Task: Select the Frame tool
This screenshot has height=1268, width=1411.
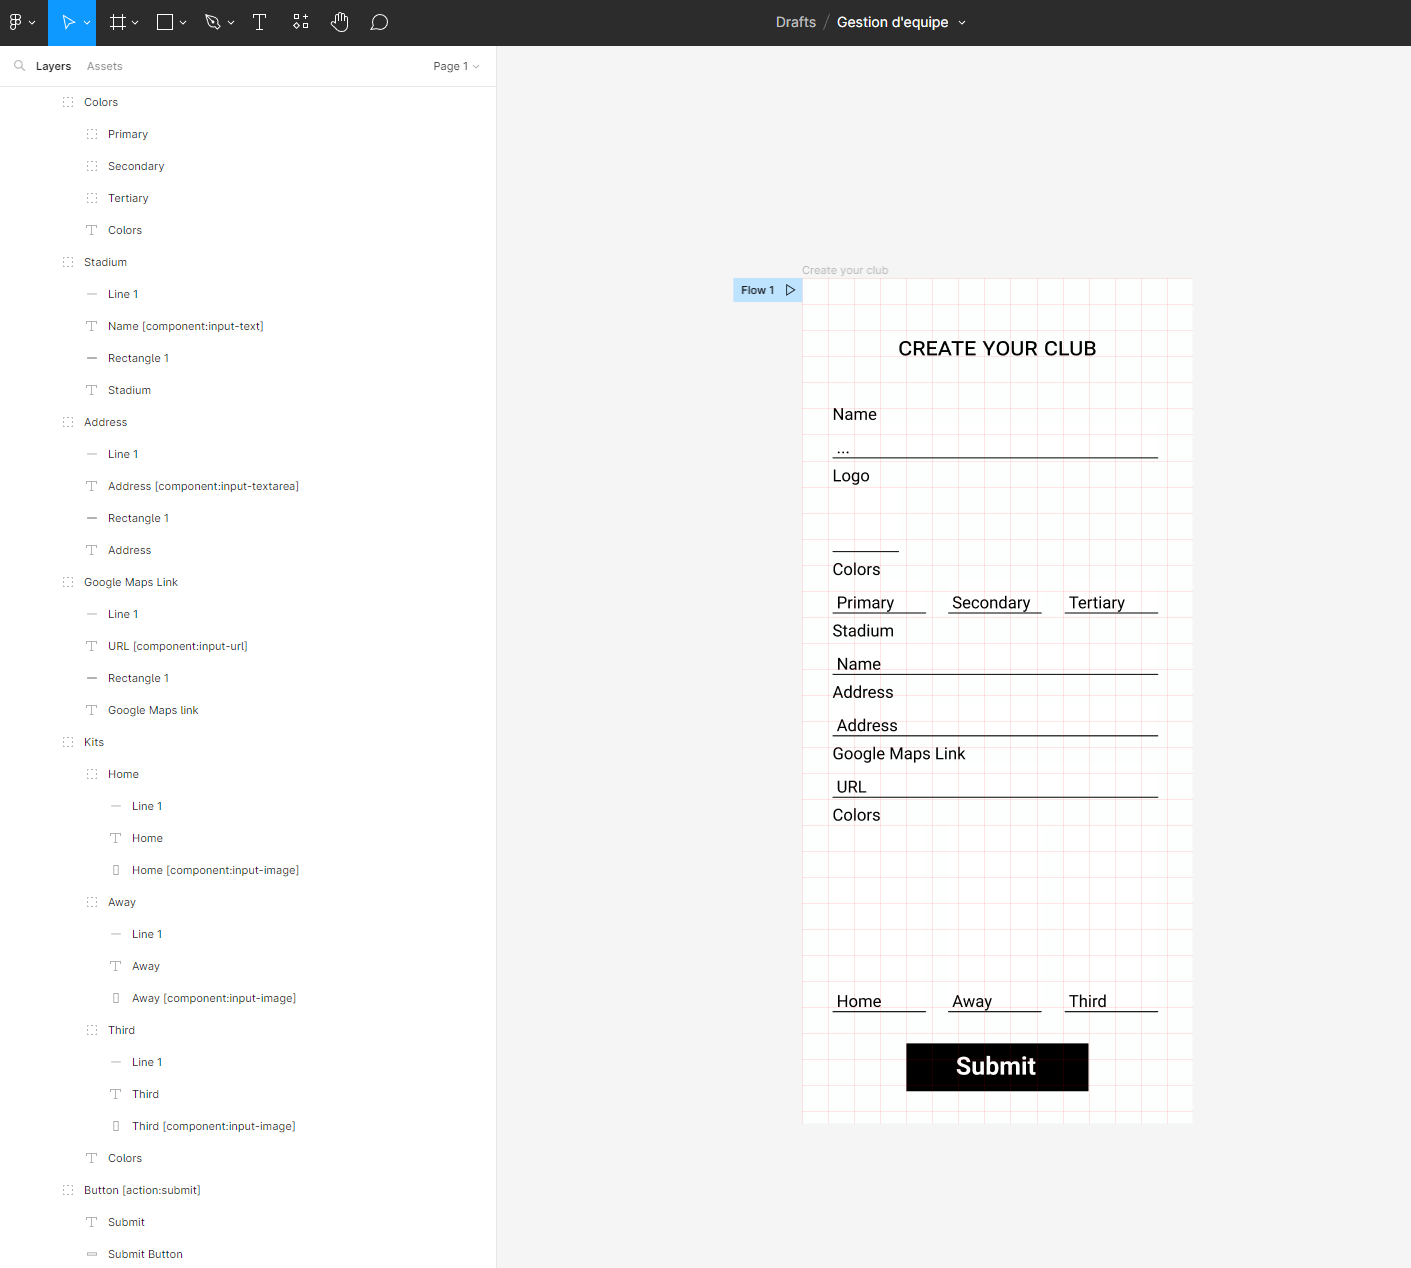Action: point(117,22)
